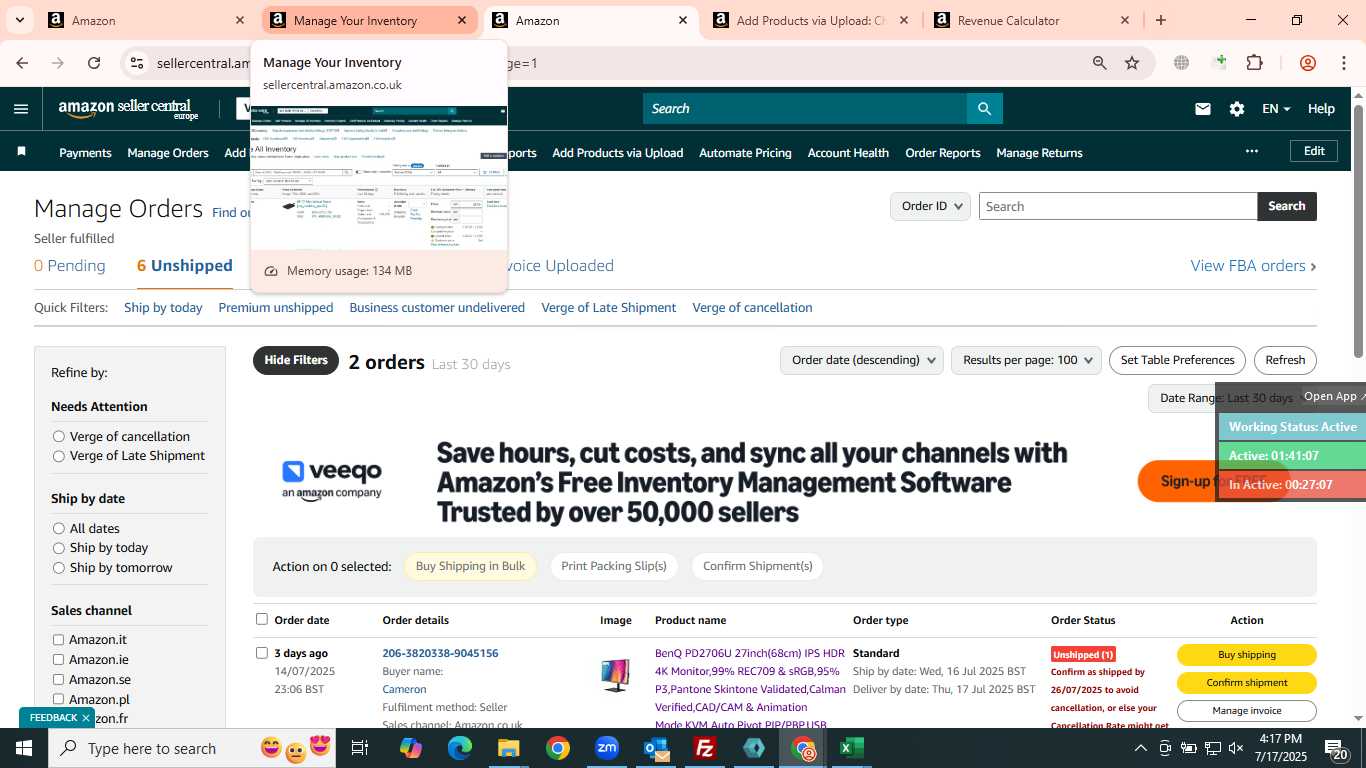Open the EN language dropdown
This screenshot has height=768, width=1366.
tap(1276, 109)
